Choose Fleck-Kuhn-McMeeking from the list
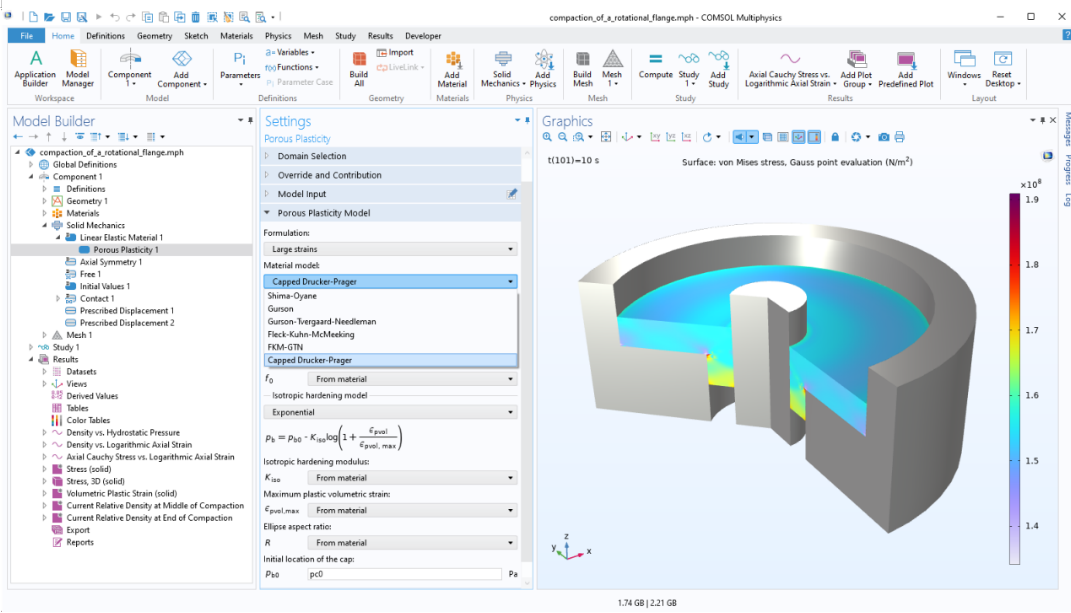The height and width of the screenshot is (613, 1071). pos(391,334)
